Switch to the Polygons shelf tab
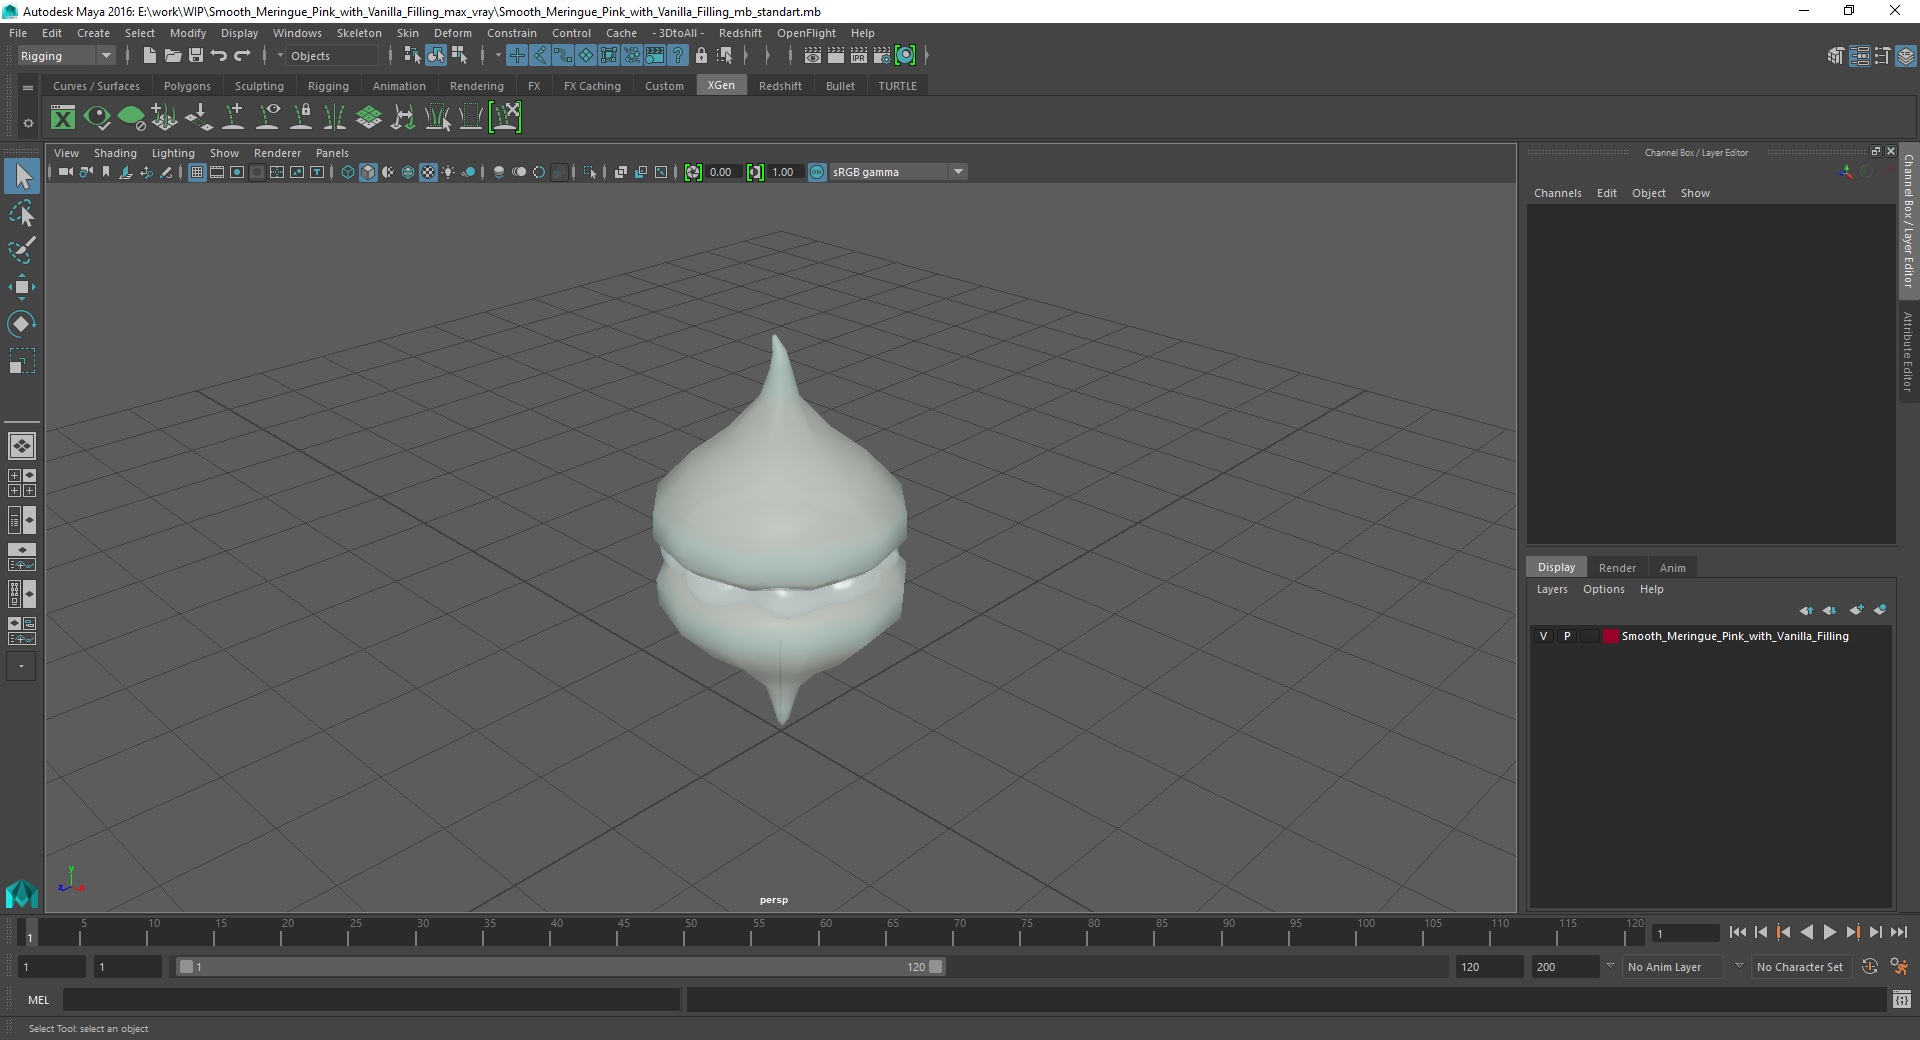This screenshot has height=1040, width=1920. (x=187, y=86)
